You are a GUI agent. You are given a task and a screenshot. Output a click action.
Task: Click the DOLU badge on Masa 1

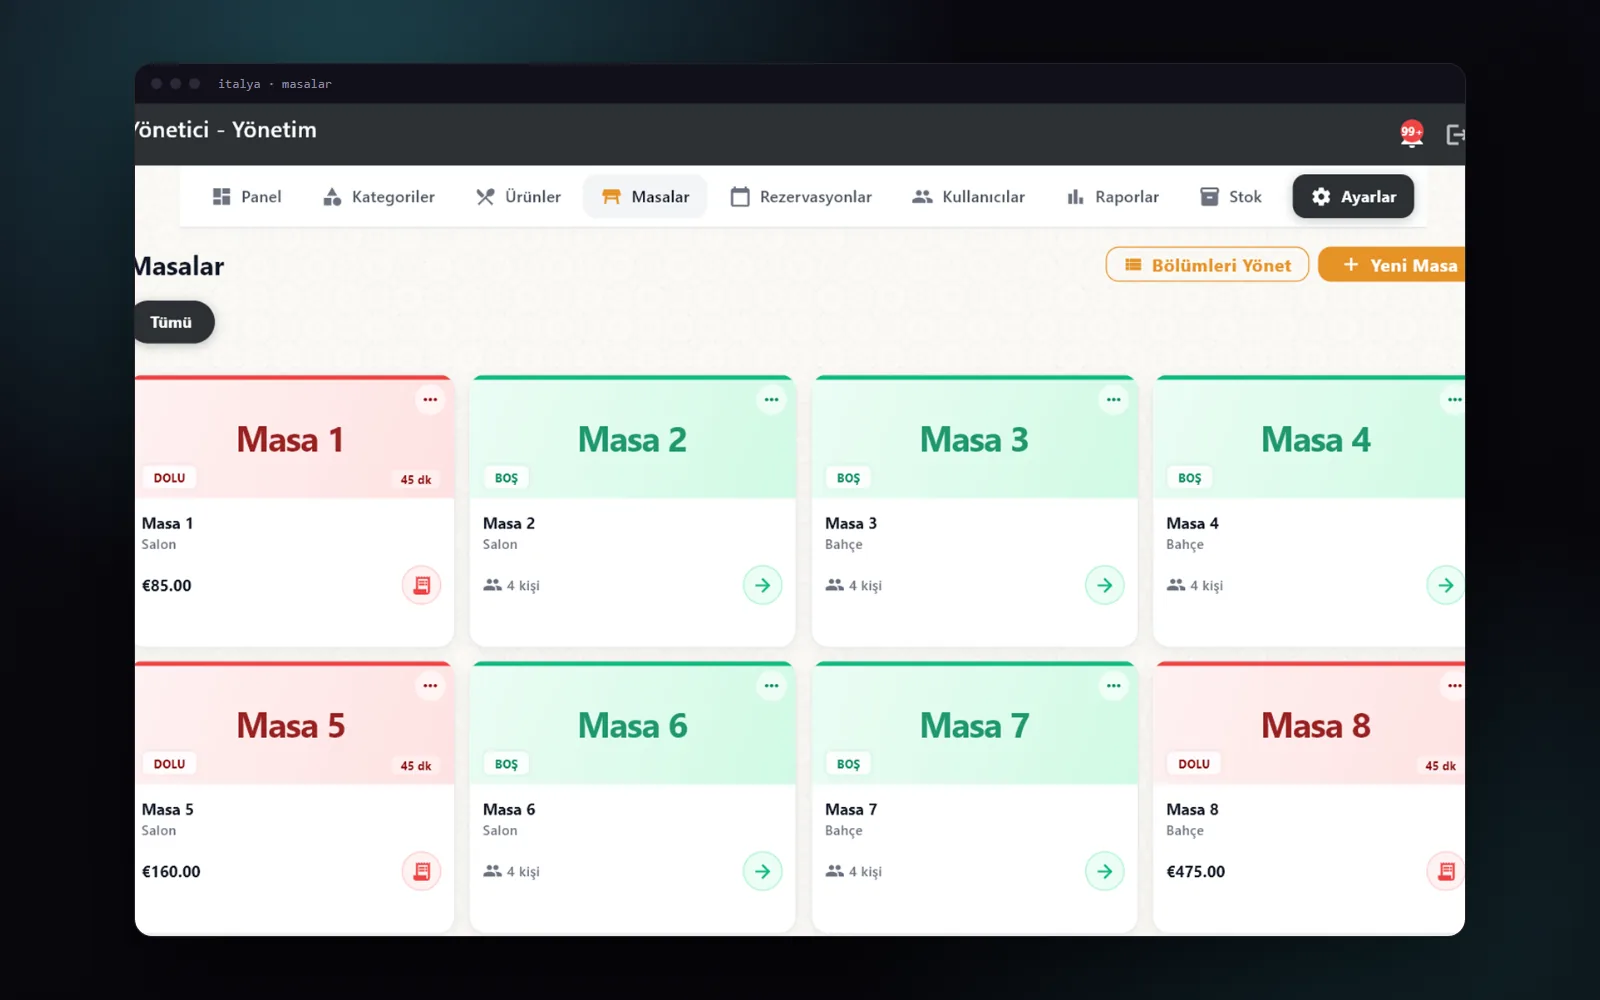pos(169,478)
